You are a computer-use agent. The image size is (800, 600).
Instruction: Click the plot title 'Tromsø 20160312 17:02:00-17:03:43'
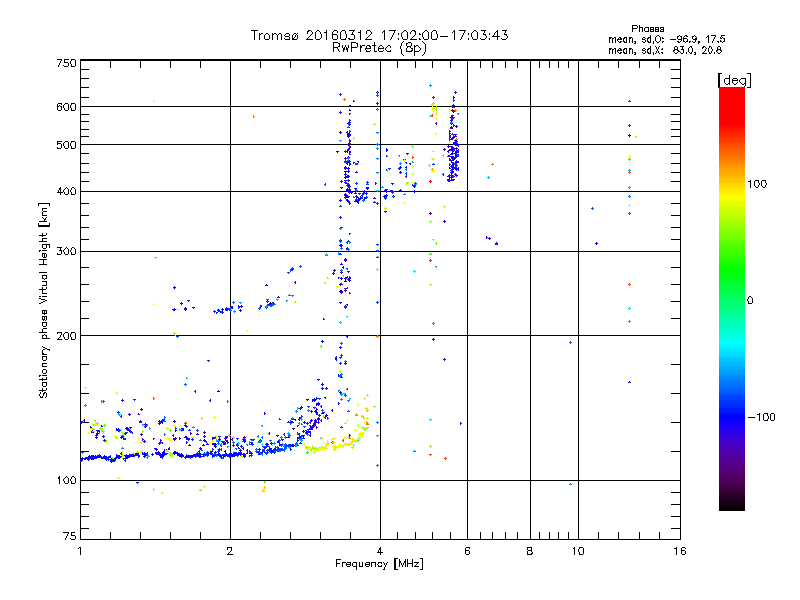tap(379, 35)
